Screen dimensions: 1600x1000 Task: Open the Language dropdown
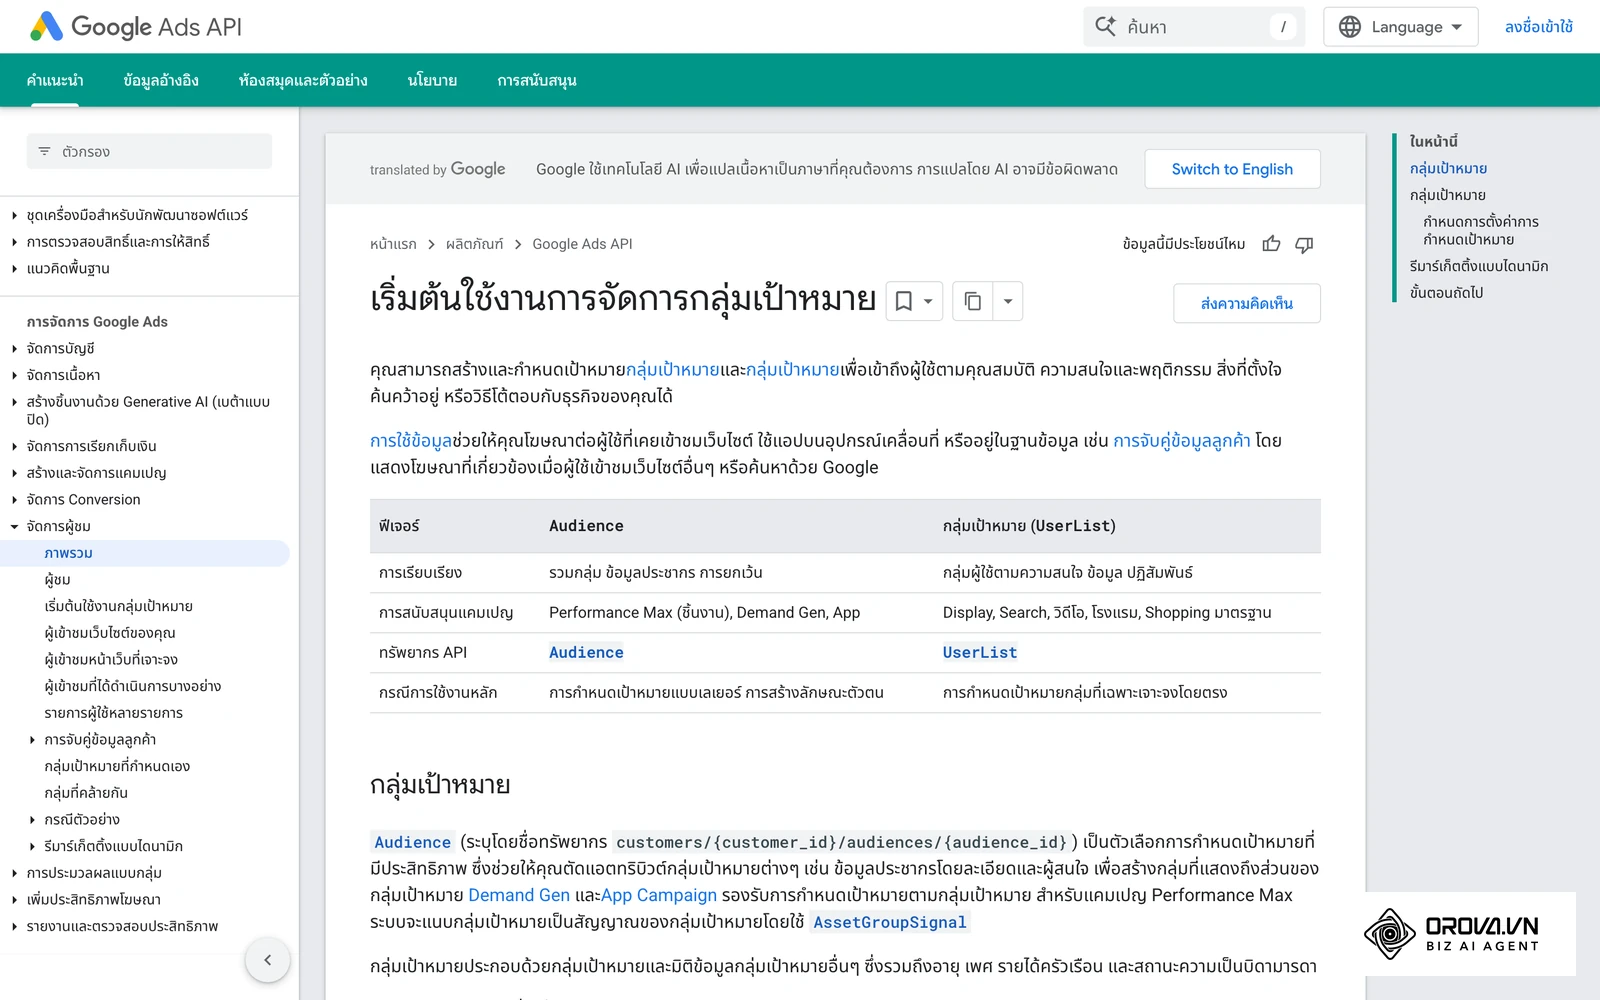[1399, 27]
